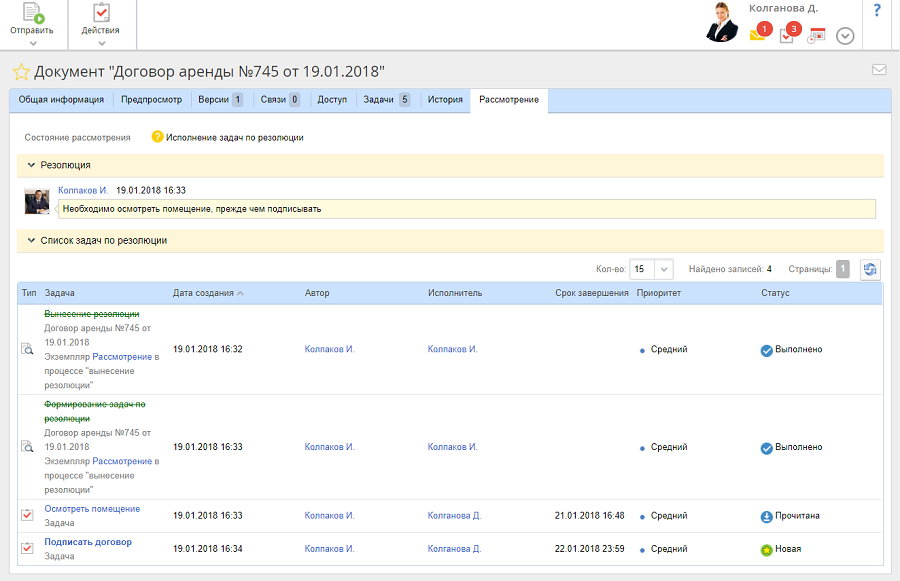Open the calendar icon in header

coord(817,35)
